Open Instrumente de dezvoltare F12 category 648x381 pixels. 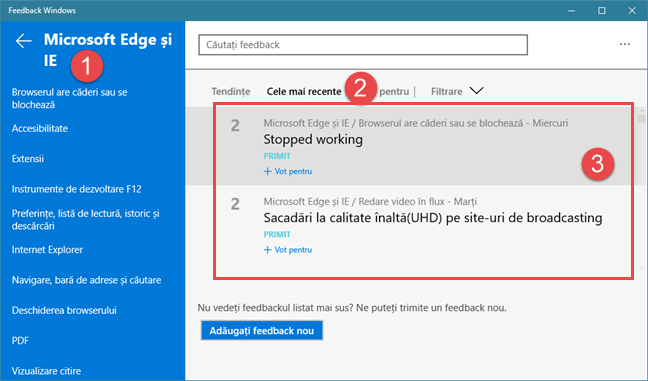tap(76, 189)
